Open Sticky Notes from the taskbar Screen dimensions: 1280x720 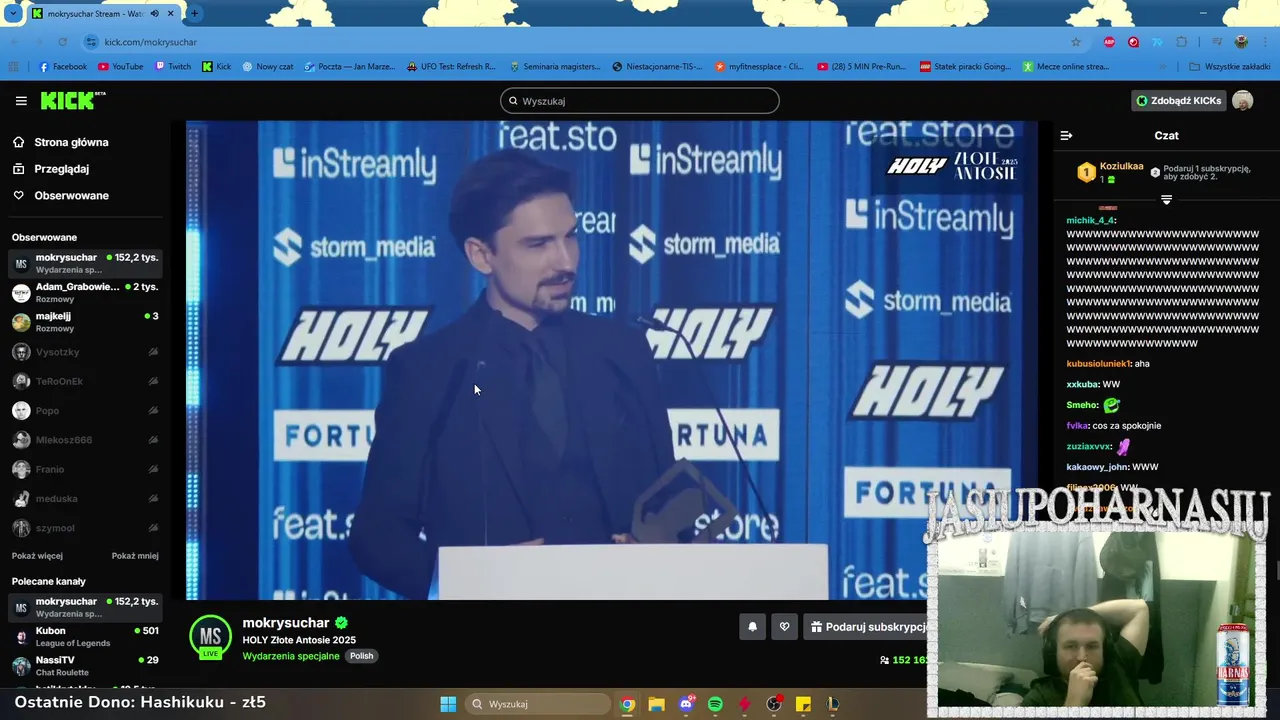[803, 704]
